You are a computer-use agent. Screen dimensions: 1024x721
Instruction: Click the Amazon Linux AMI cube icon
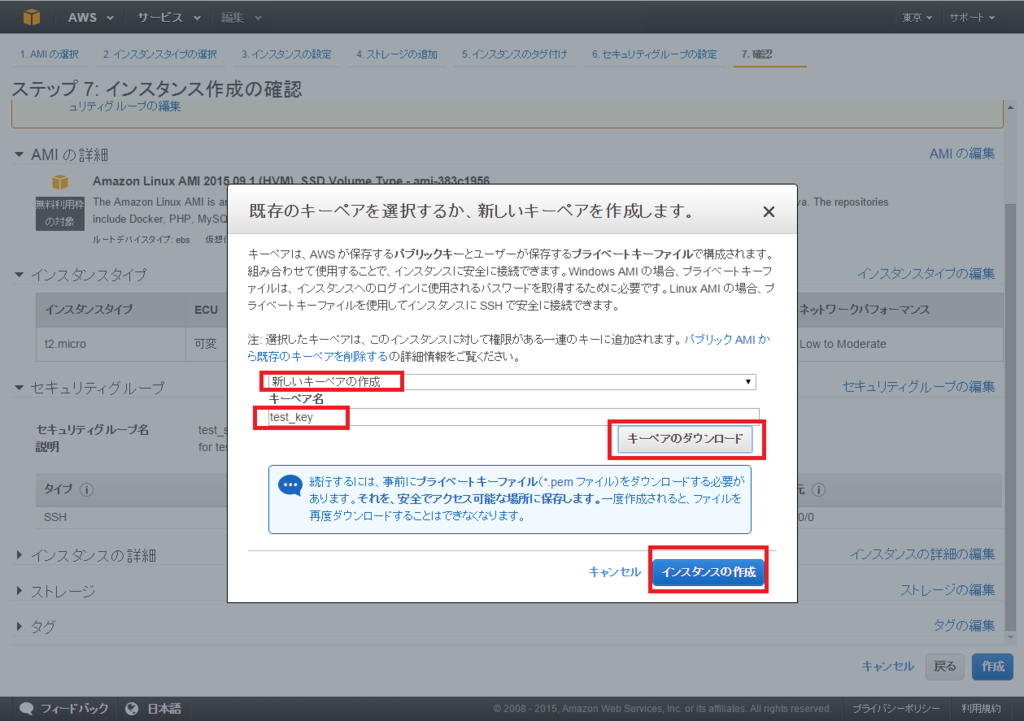(x=60, y=183)
